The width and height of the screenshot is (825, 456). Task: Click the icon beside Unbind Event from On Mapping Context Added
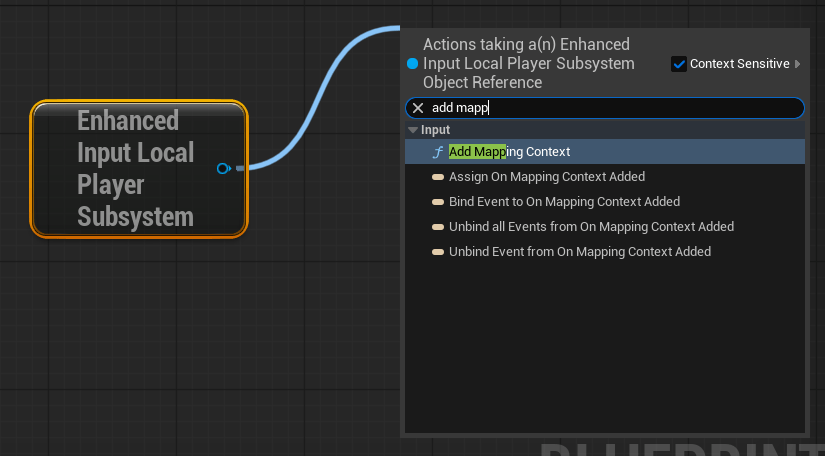tap(438, 252)
